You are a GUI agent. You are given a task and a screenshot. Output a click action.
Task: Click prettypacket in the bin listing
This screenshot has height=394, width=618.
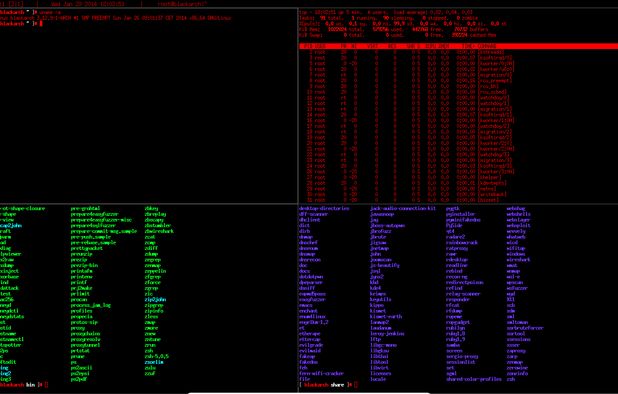[x=87, y=248]
